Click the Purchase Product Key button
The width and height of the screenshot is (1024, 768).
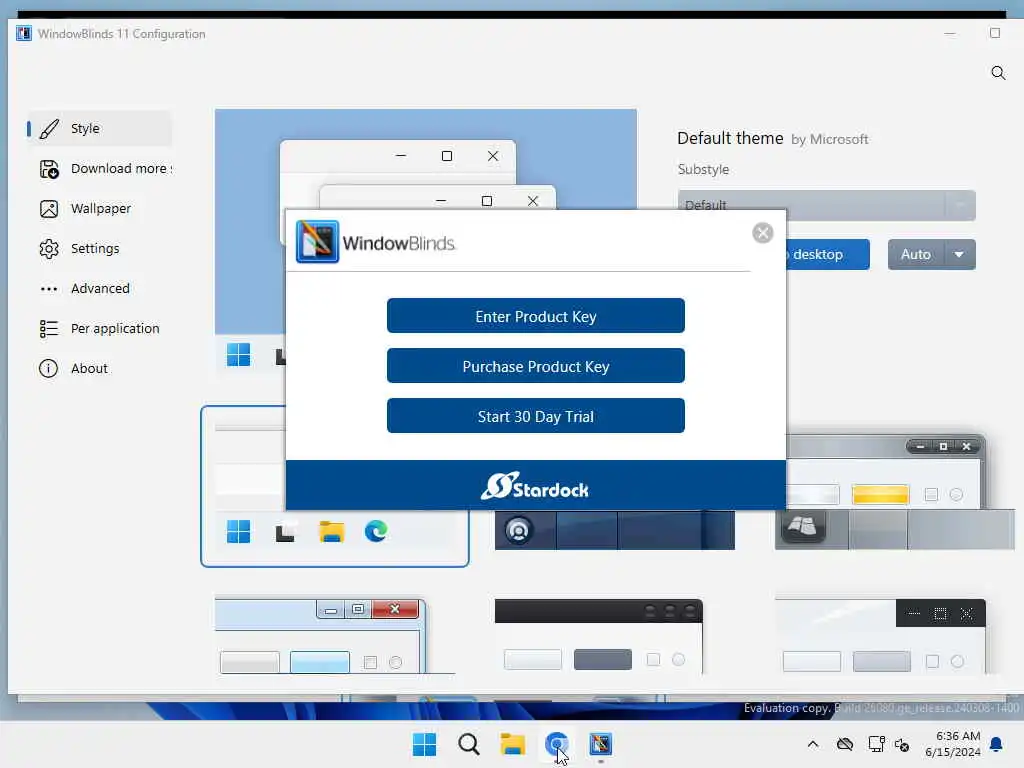[x=536, y=366]
